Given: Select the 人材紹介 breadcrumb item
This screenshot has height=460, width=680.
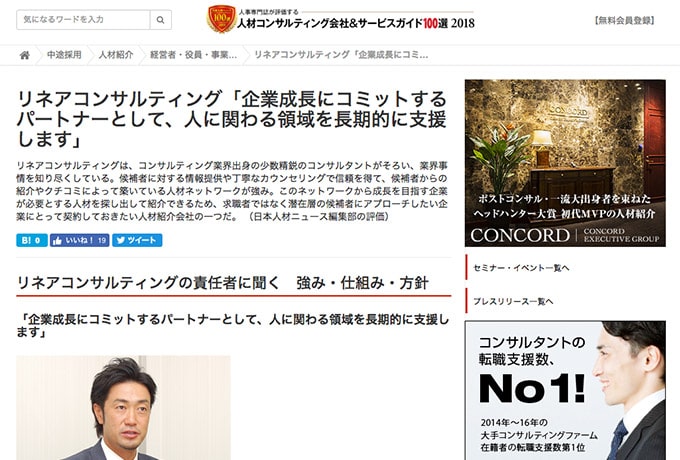Looking at the screenshot, I should coord(116,55).
